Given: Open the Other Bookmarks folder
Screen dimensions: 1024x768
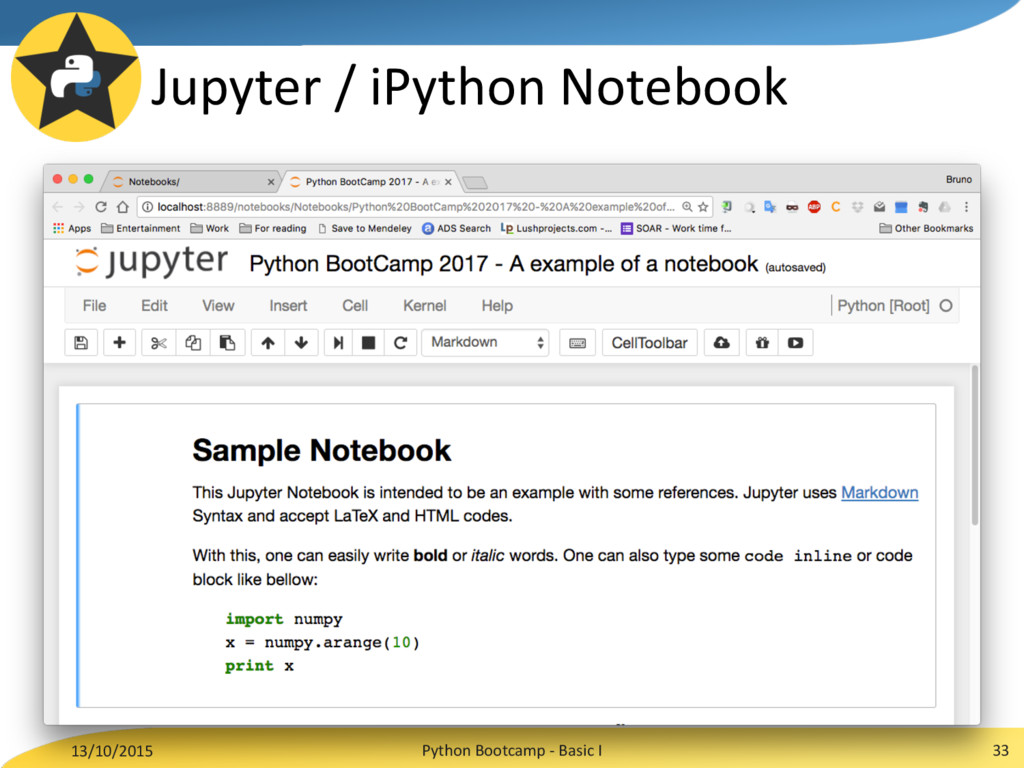Looking at the screenshot, I should pyautogui.click(x=926, y=228).
